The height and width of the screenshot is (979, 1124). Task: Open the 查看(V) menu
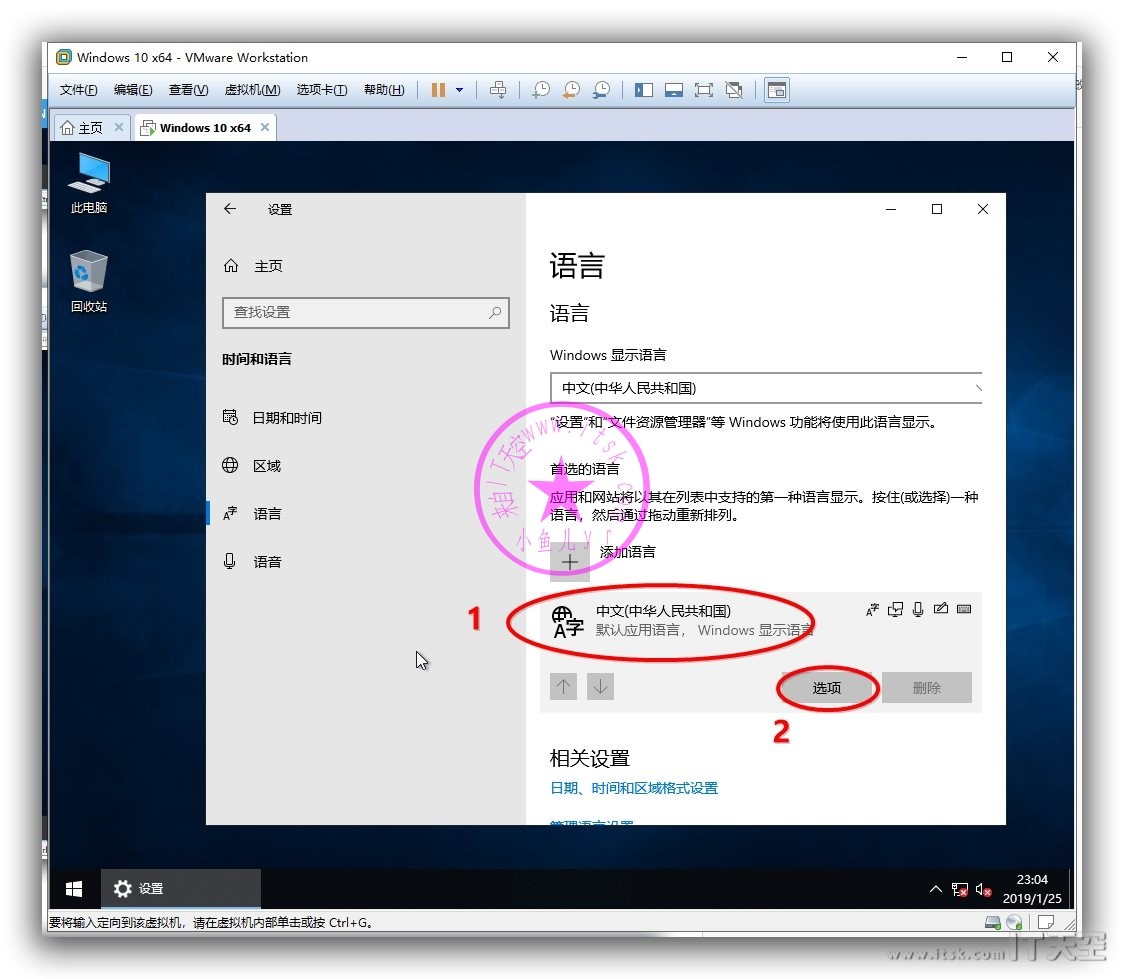click(x=189, y=90)
